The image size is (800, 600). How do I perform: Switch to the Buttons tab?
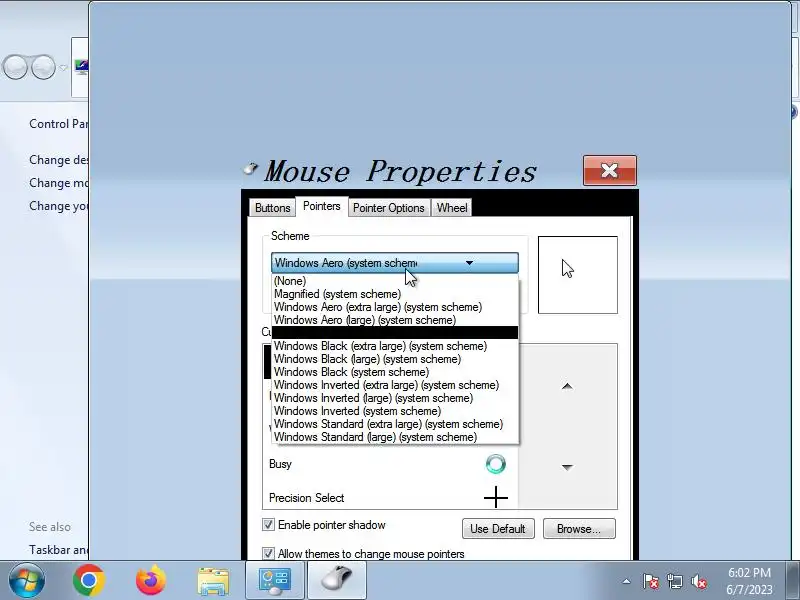coord(272,208)
